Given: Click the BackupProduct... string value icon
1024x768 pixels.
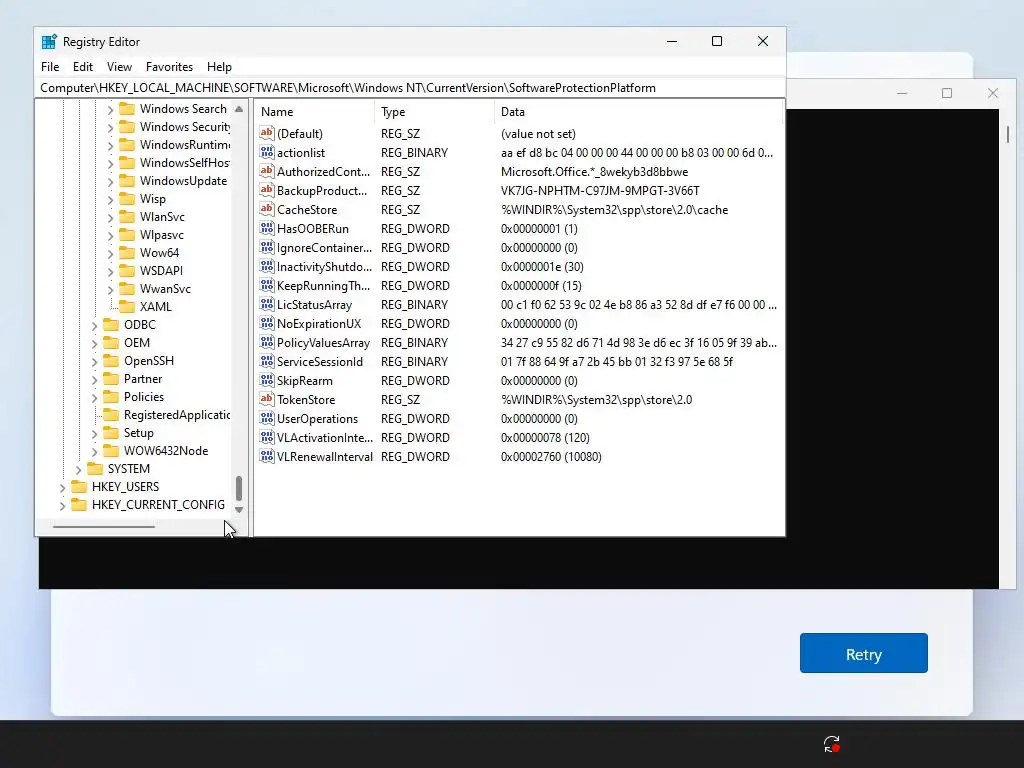Looking at the screenshot, I should click(266, 190).
